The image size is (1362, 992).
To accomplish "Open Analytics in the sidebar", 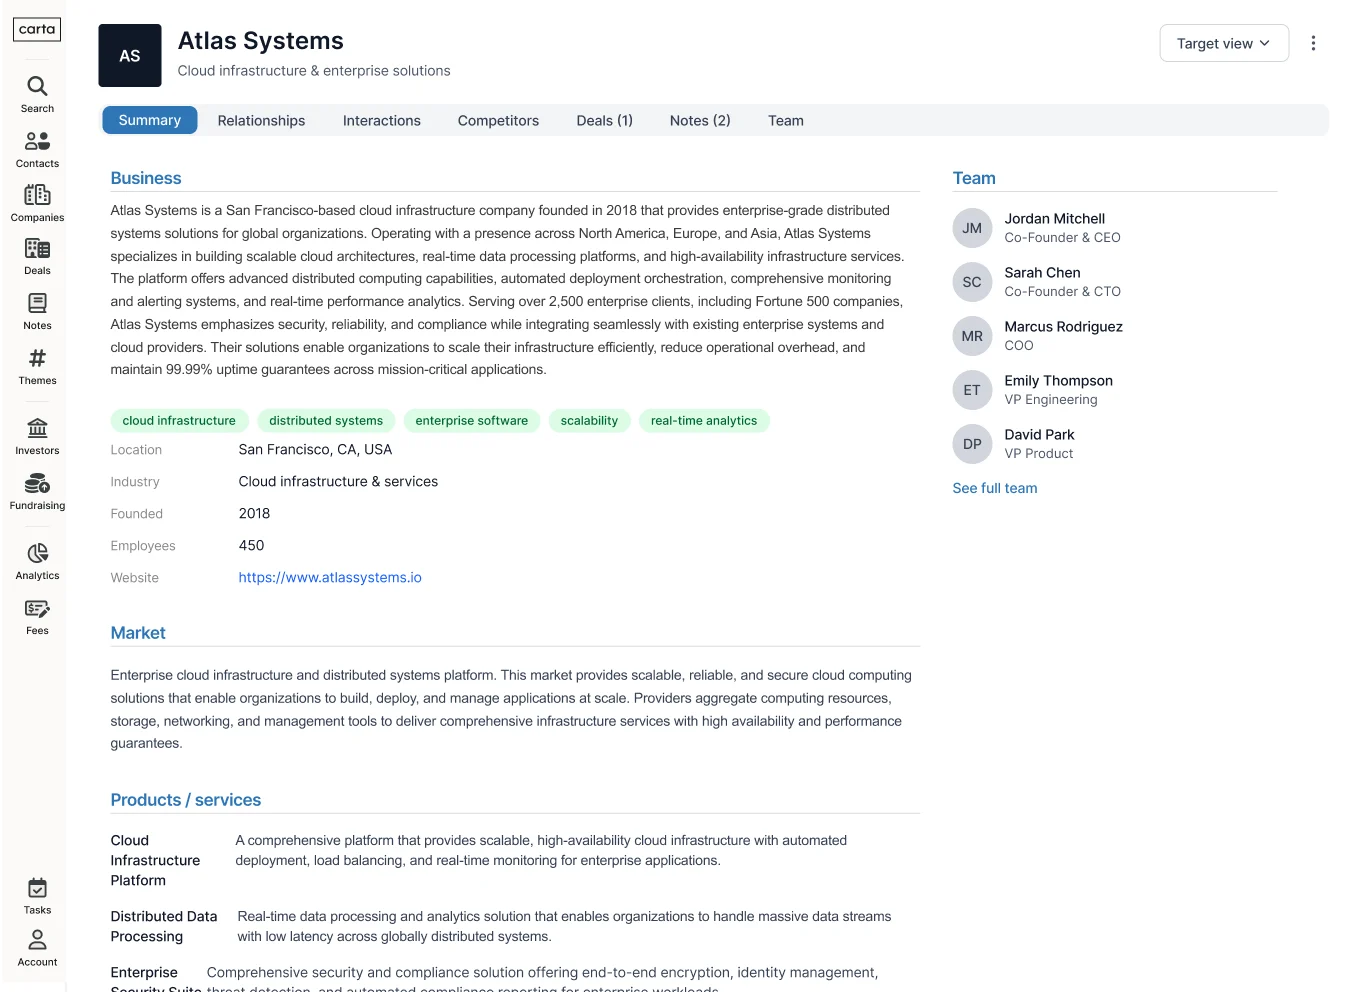I will (x=37, y=561).
